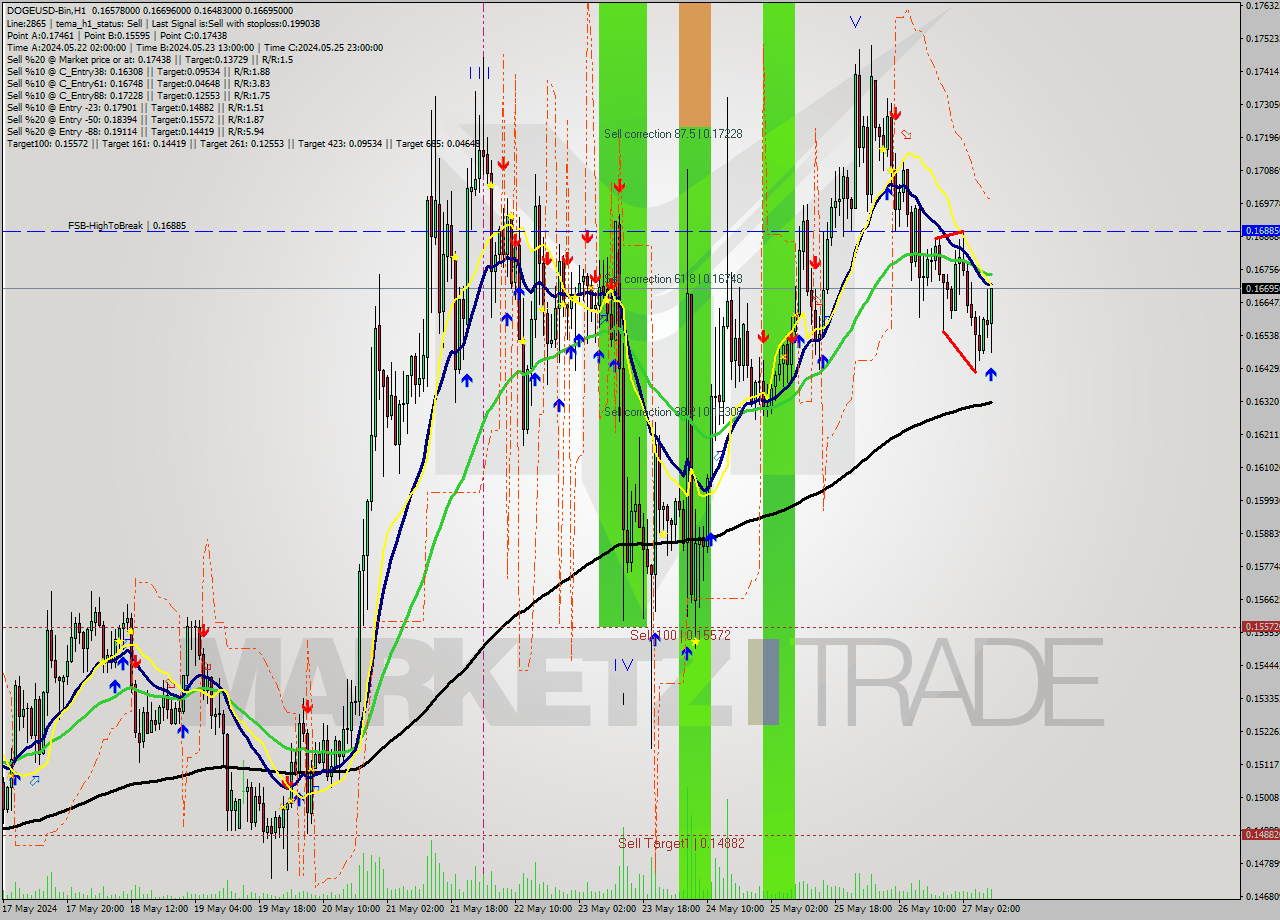This screenshot has height=920, width=1280.
Task: Click the blue 'V' wave label at chart top
Action: [855, 21]
